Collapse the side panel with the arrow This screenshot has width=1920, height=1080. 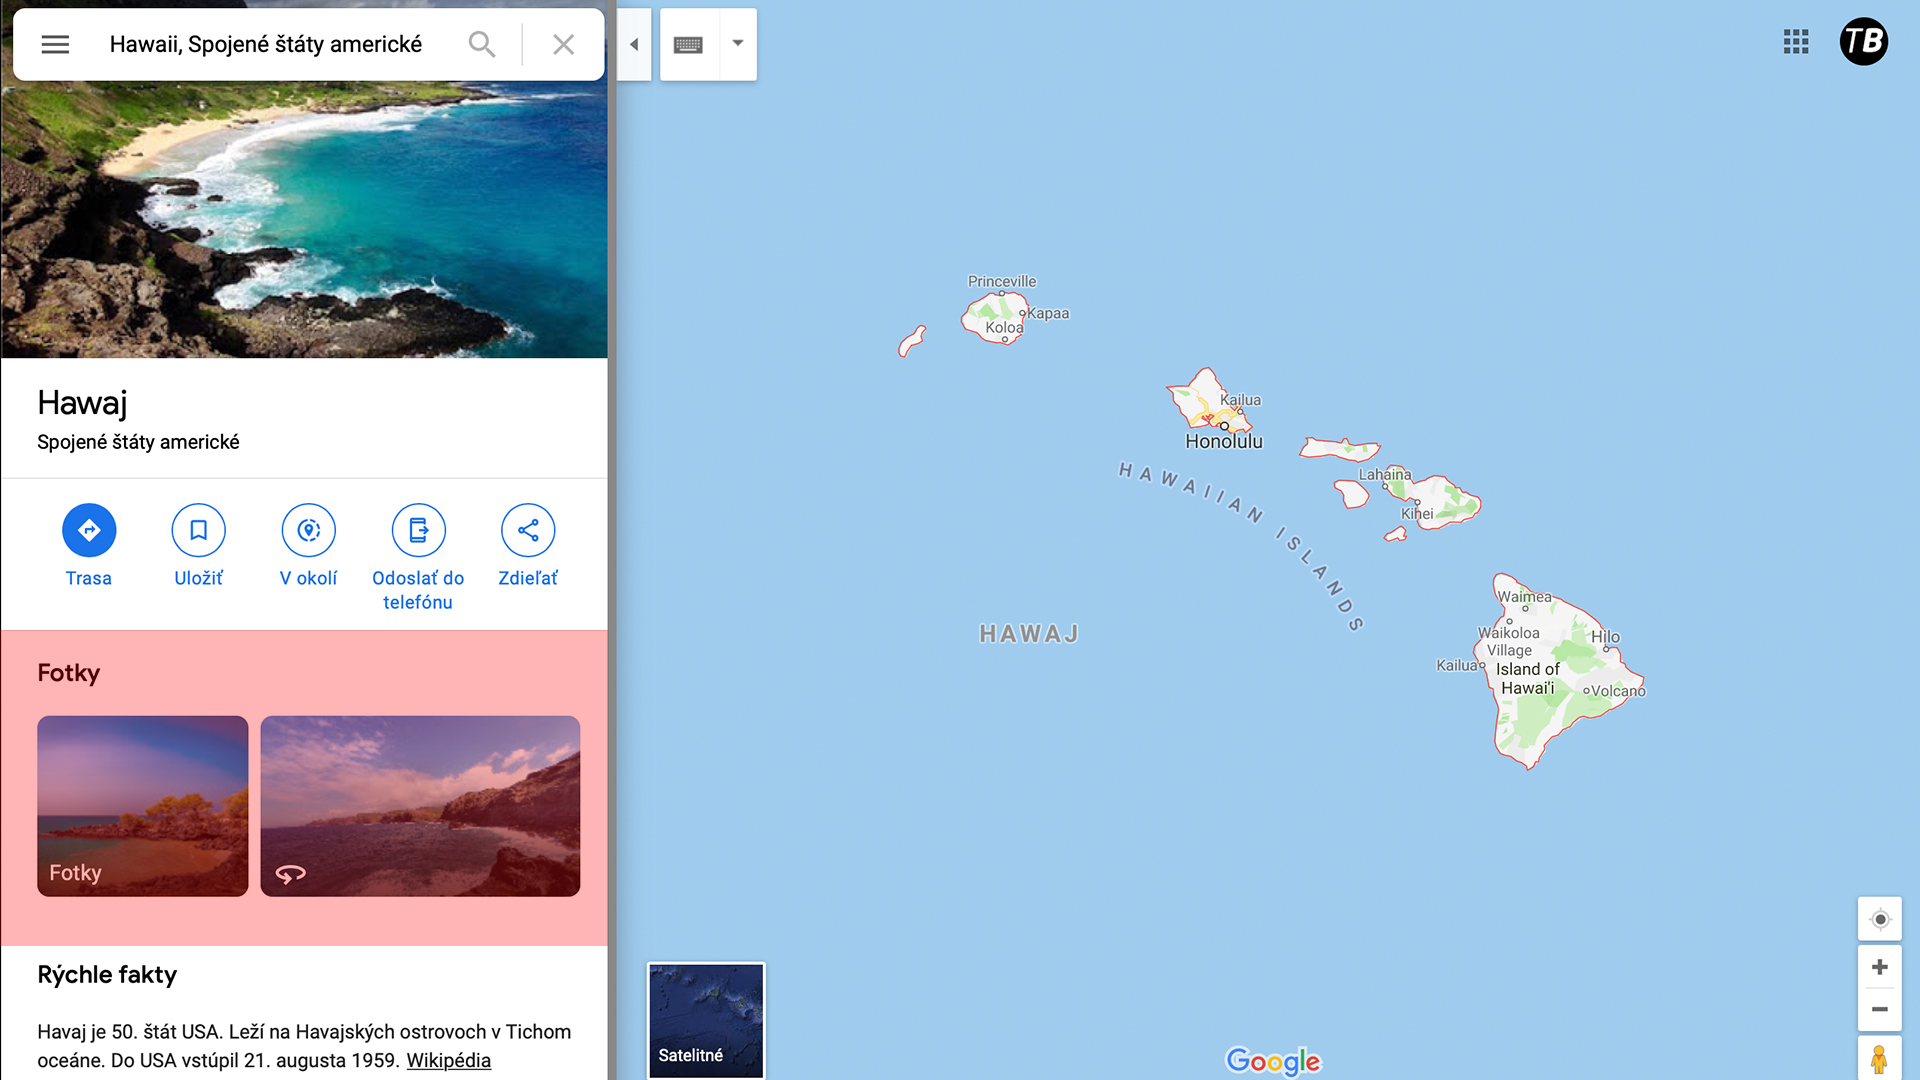click(634, 44)
